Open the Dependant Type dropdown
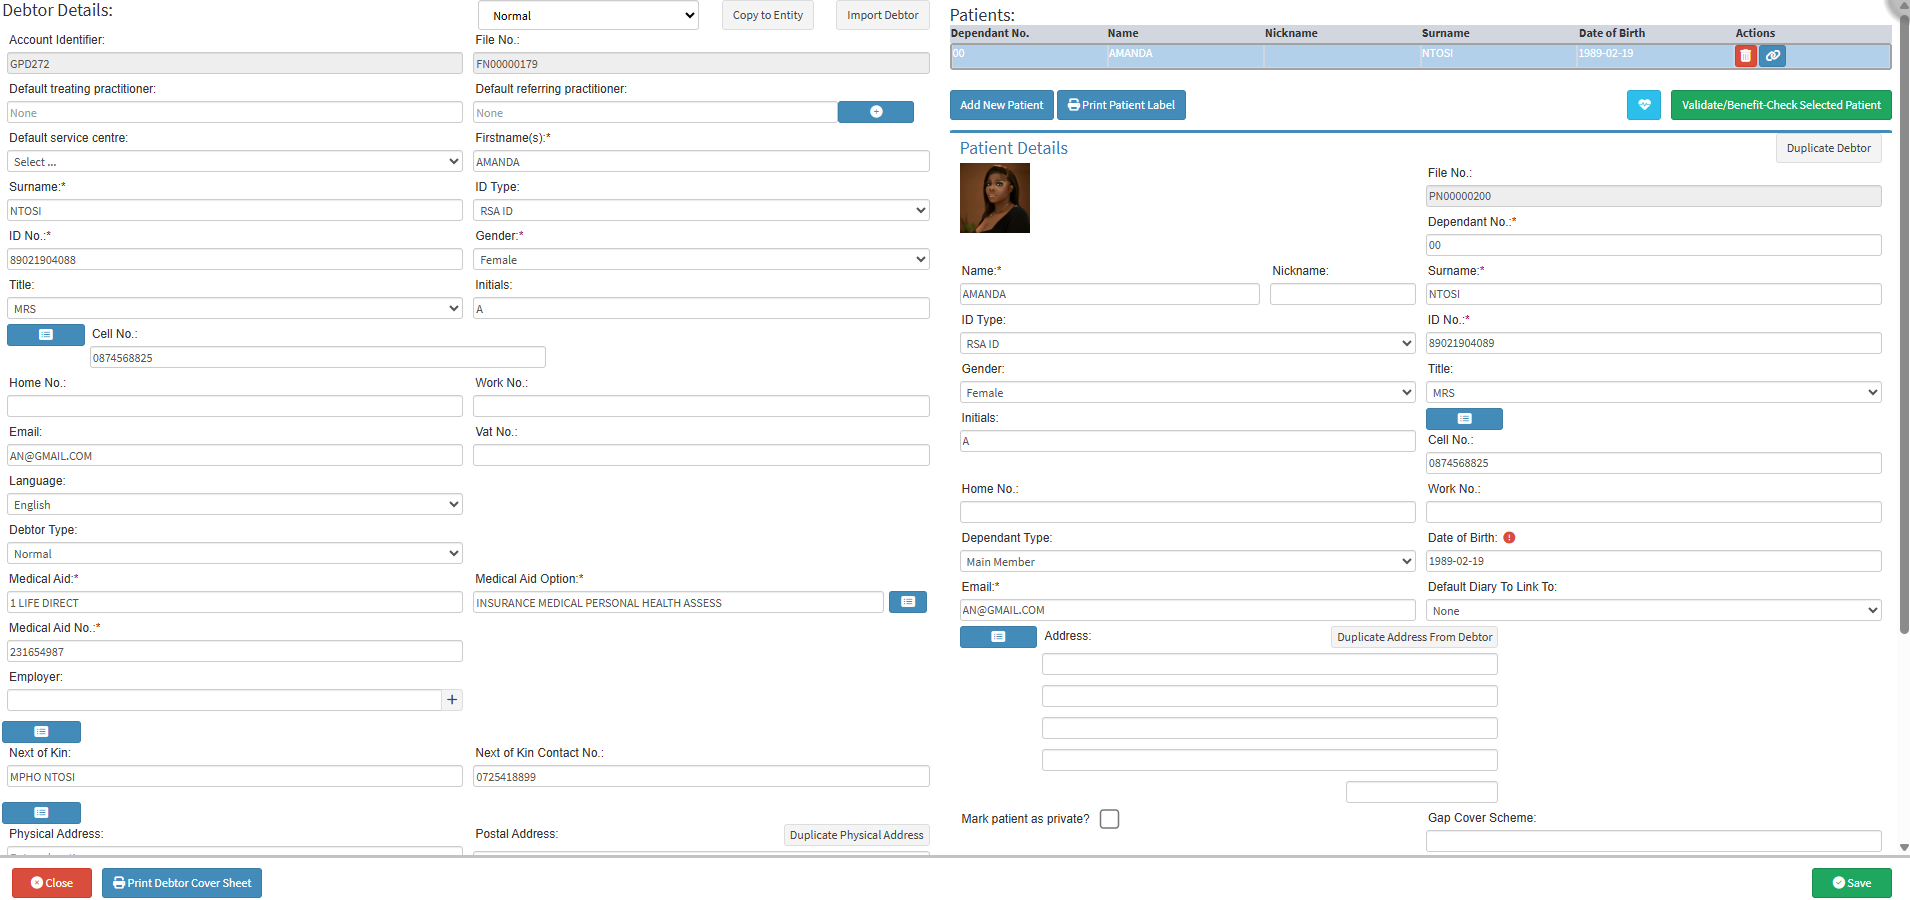Viewport: 1910px width, 900px height. point(1187,562)
